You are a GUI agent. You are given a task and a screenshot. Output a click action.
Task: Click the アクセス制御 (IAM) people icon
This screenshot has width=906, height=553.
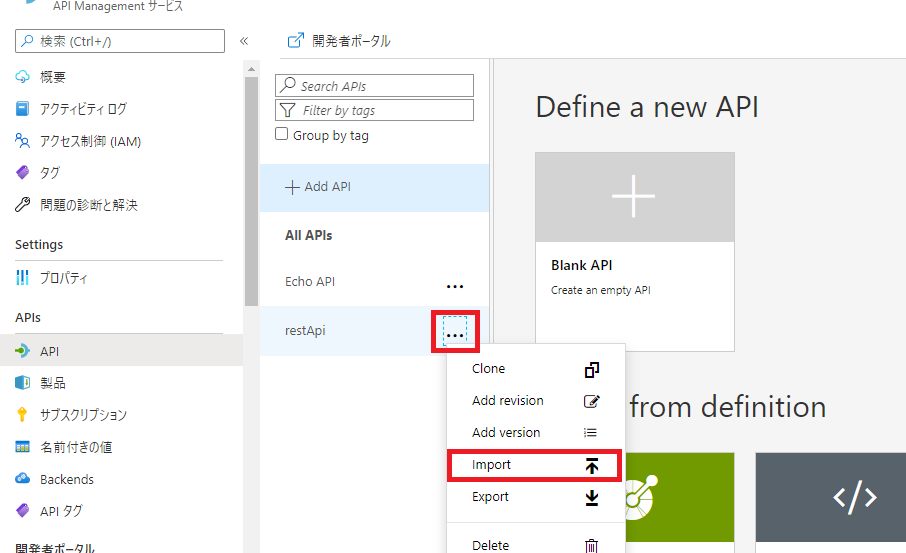(22, 141)
